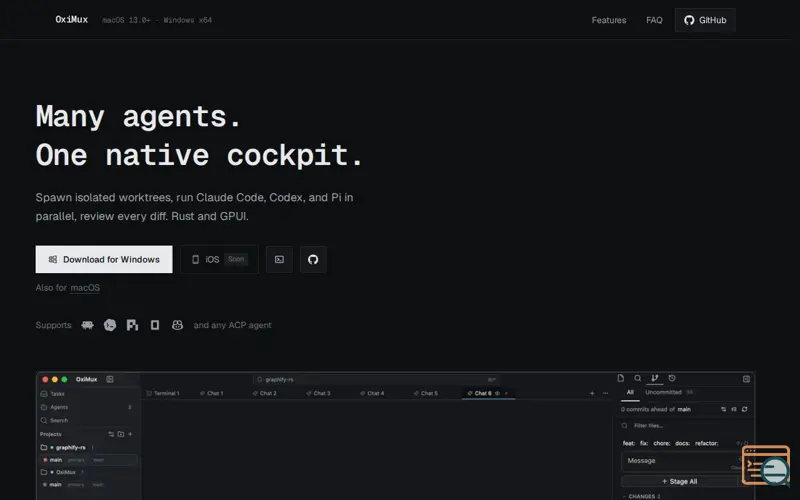800x500 pixels.
Task: Switch to the Chat 1 tab
Action: click(x=212, y=393)
